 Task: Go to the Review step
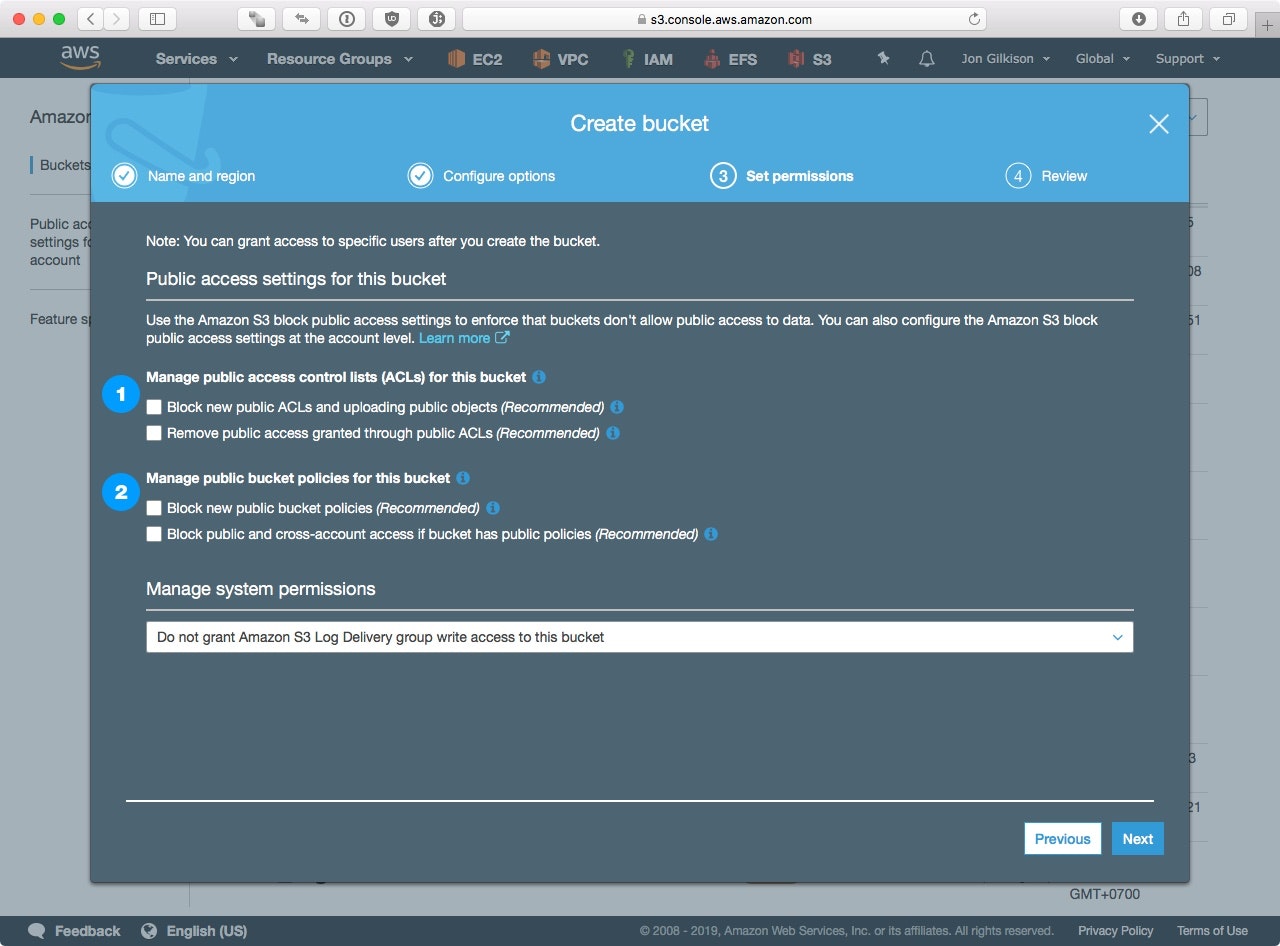pyautogui.click(x=1046, y=176)
